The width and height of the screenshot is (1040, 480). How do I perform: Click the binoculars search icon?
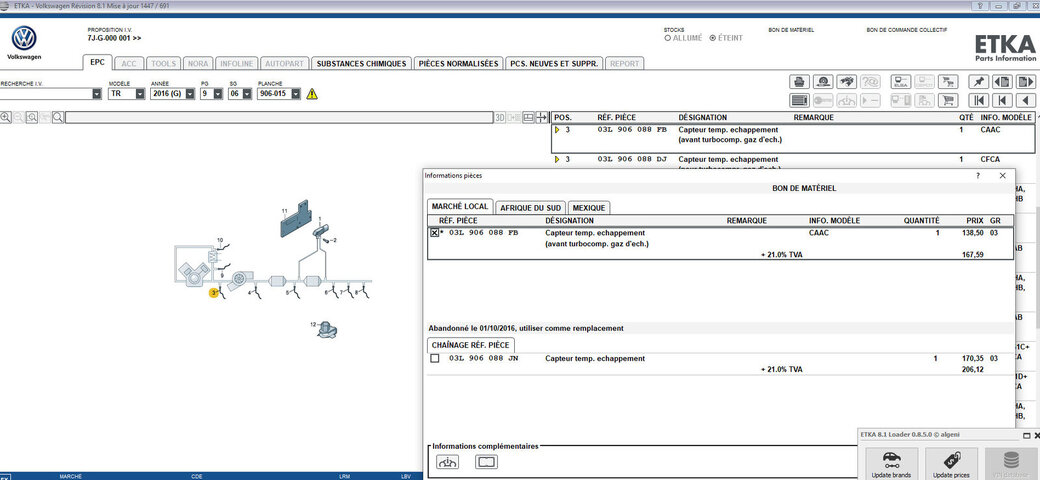coord(846,82)
